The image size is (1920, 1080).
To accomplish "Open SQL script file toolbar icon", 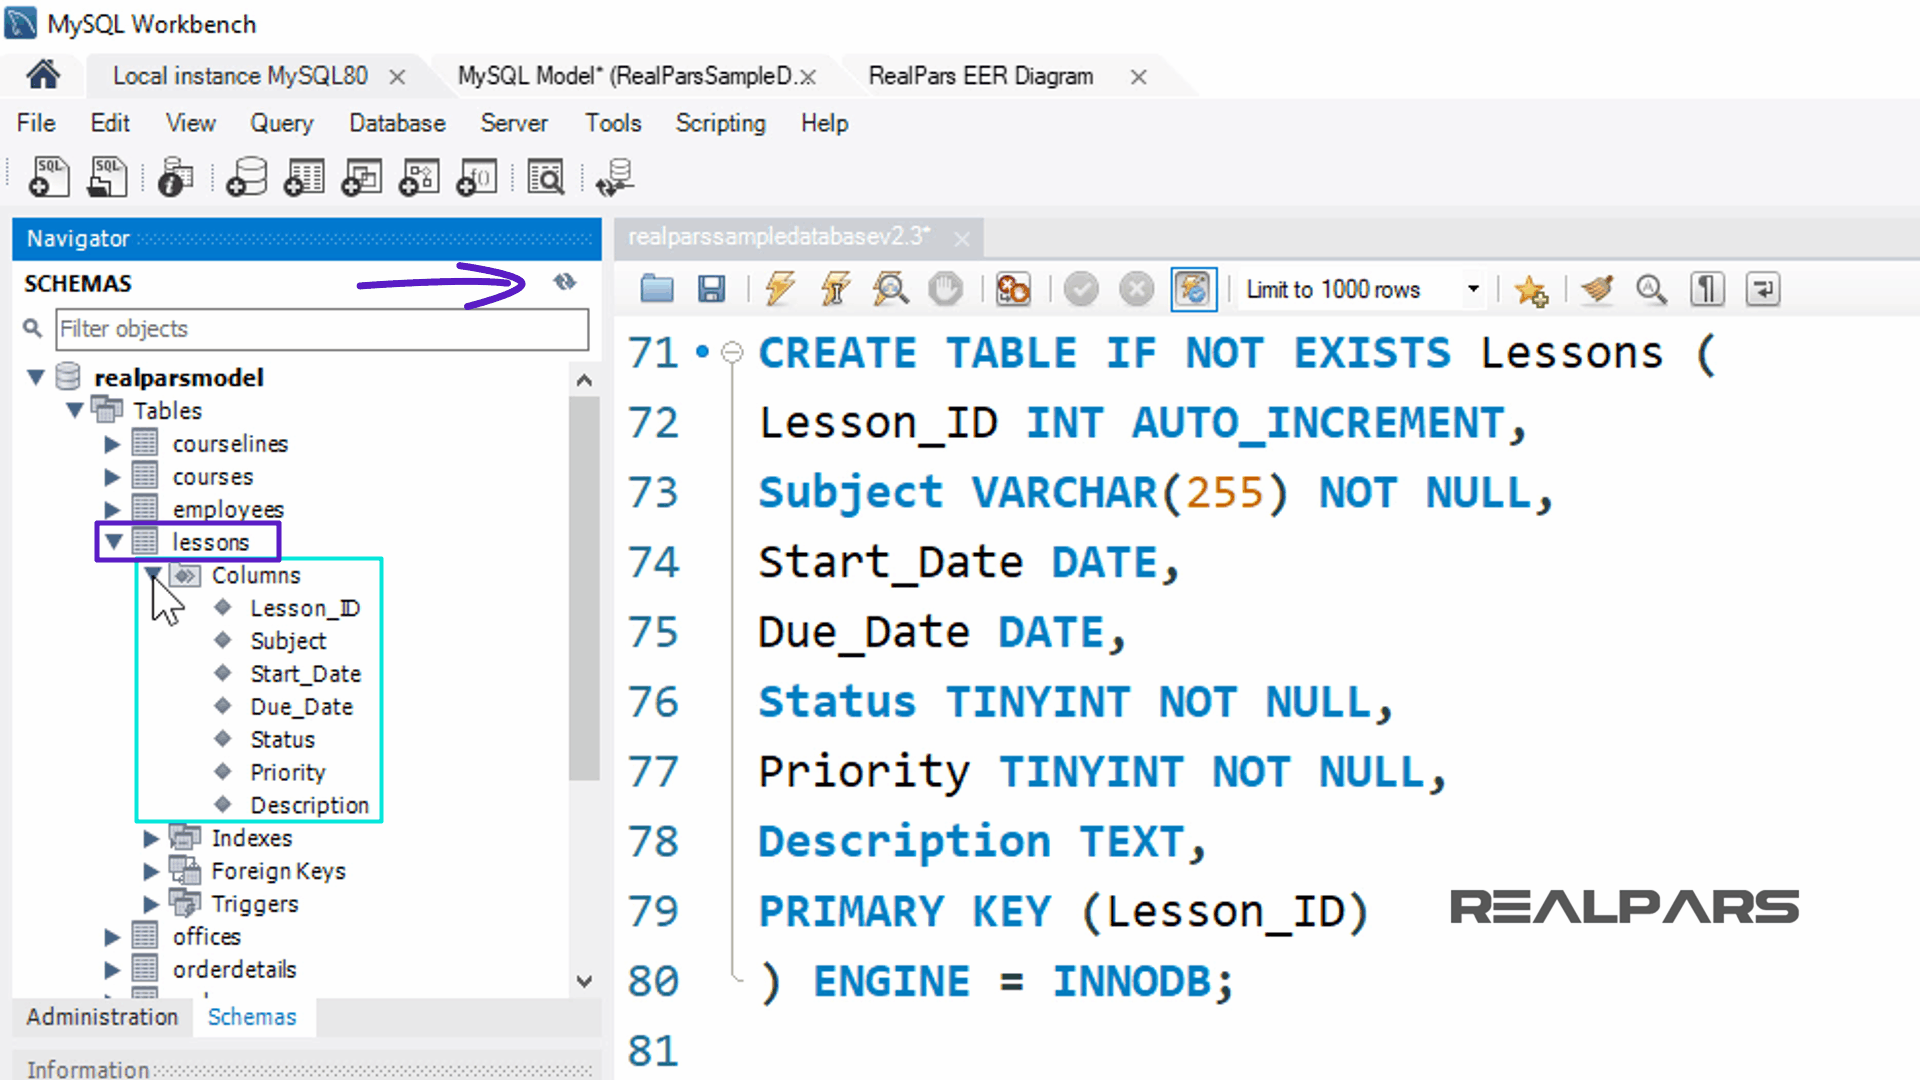I will (x=107, y=177).
